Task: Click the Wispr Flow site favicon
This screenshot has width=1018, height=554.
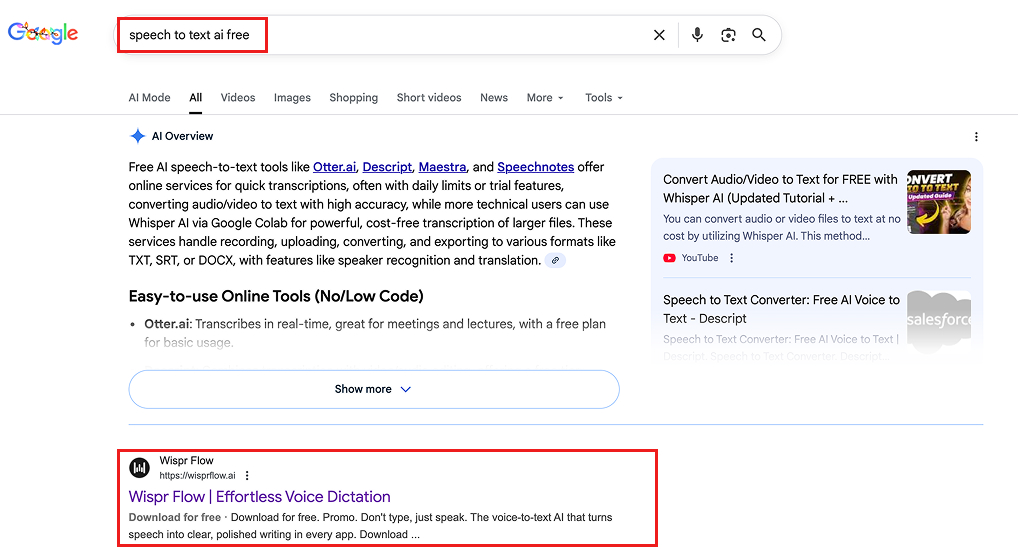Action: pos(139,468)
